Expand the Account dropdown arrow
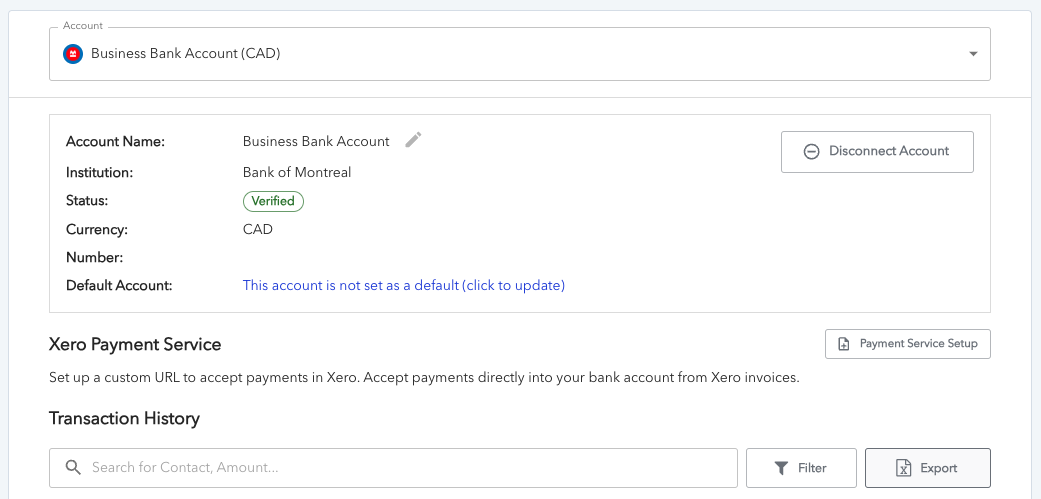The height and width of the screenshot is (499, 1041). click(x=973, y=54)
